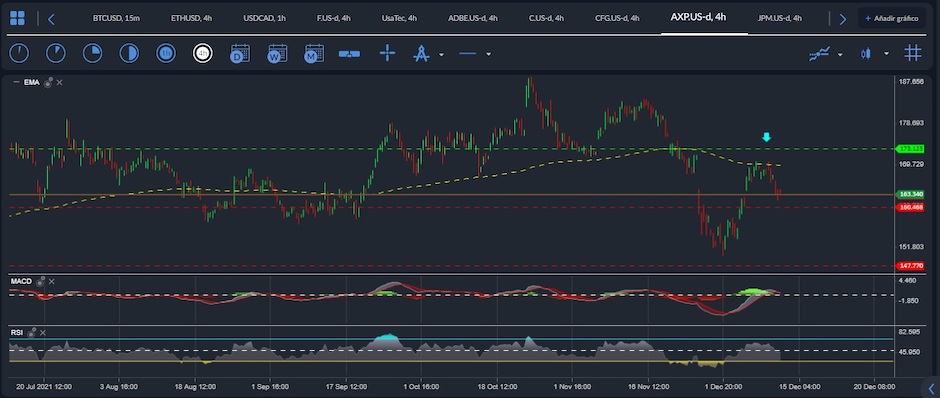Switch to the daily (D) calendar timeframe

tap(240, 53)
